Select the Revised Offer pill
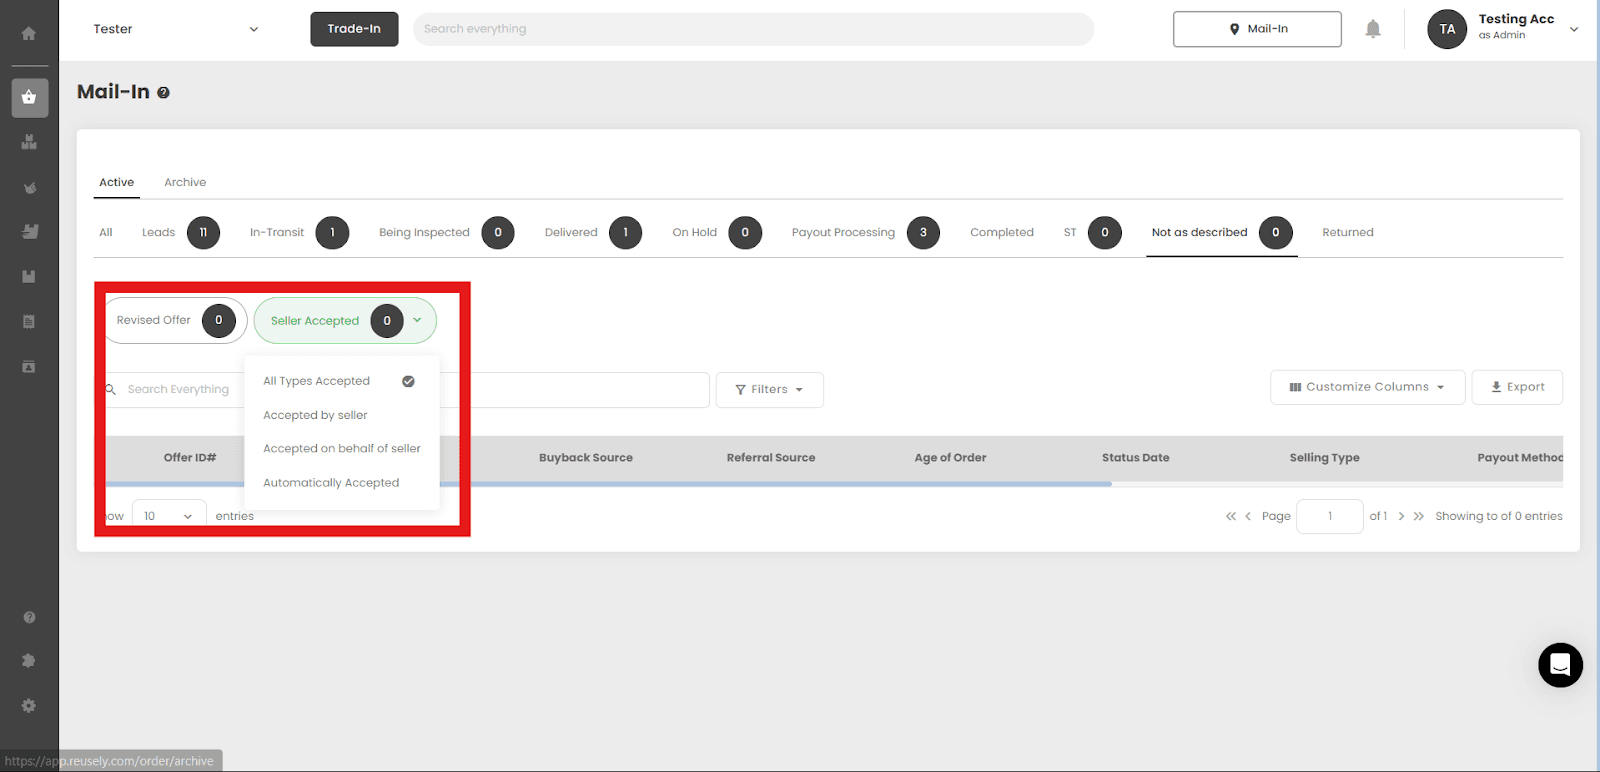The height and width of the screenshot is (772, 1600). tap(175, 321)
